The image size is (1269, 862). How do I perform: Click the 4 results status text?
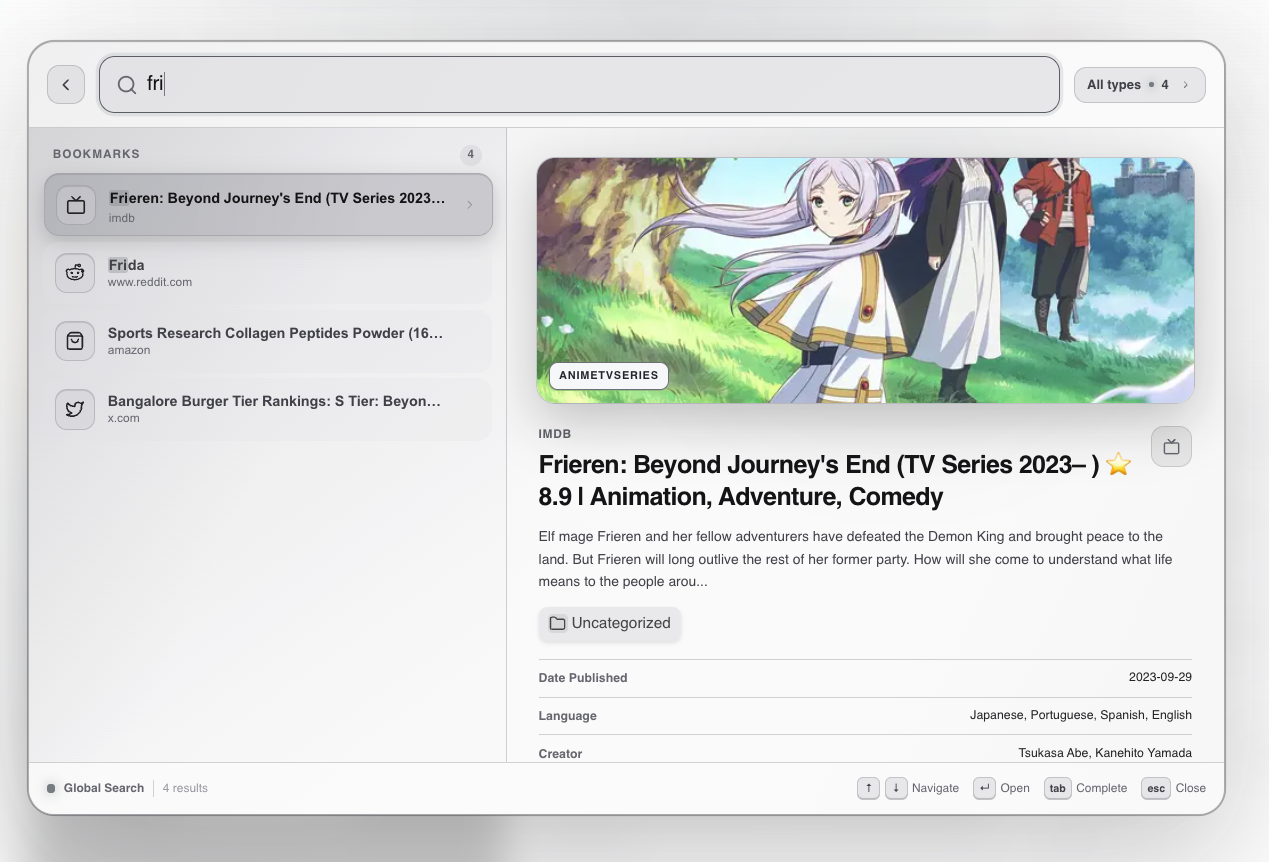tap(185, 788)
